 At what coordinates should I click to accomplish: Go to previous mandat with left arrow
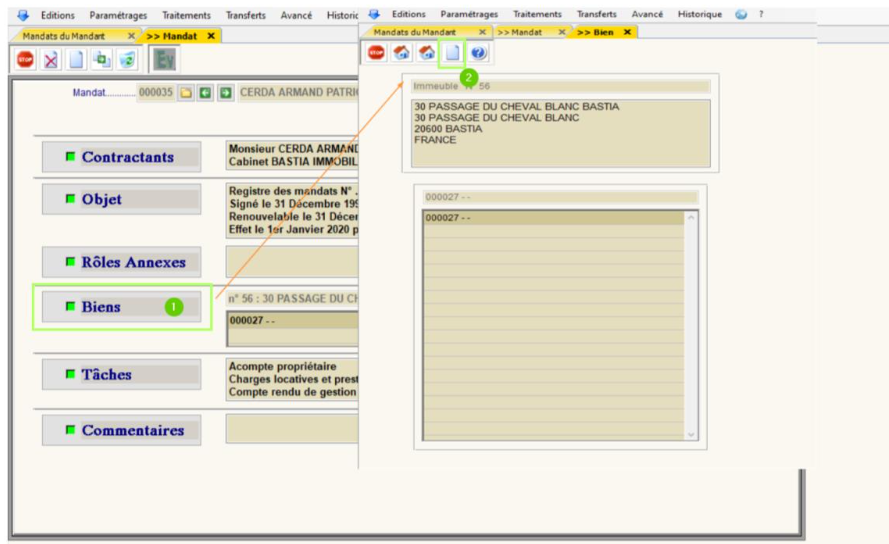click(x=205, y=92)
